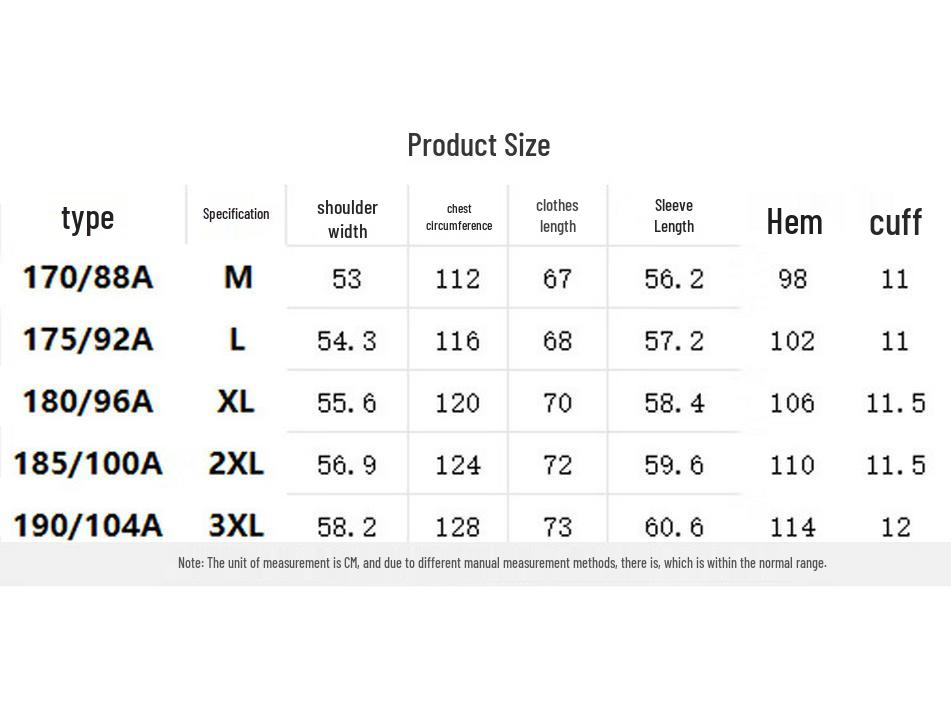951x714 pixels.
Task: Click the Product Size title
Action: tap(478, 145)
